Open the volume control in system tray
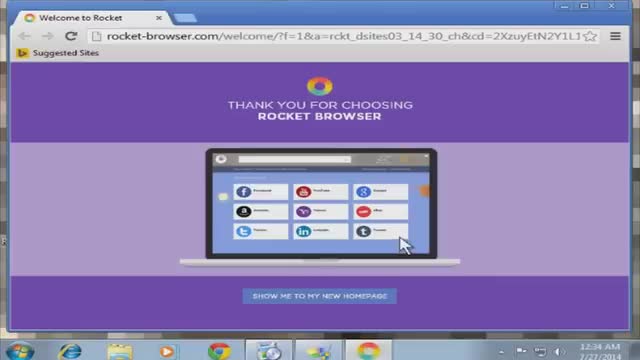640x360 pixels. (559, 351)
